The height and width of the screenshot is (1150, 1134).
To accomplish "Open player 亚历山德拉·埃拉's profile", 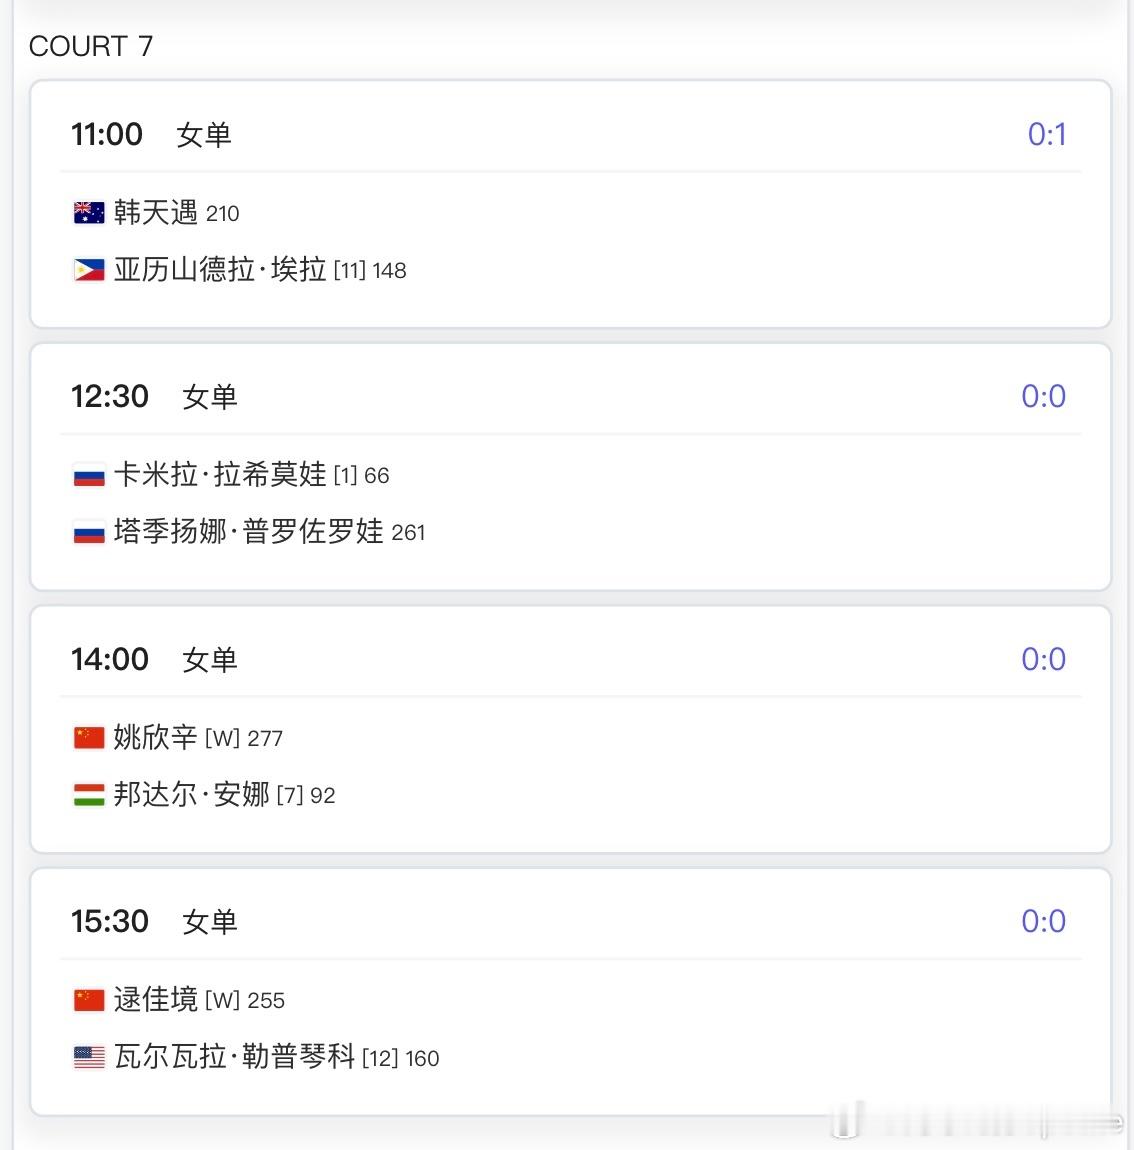I will 220,270.
